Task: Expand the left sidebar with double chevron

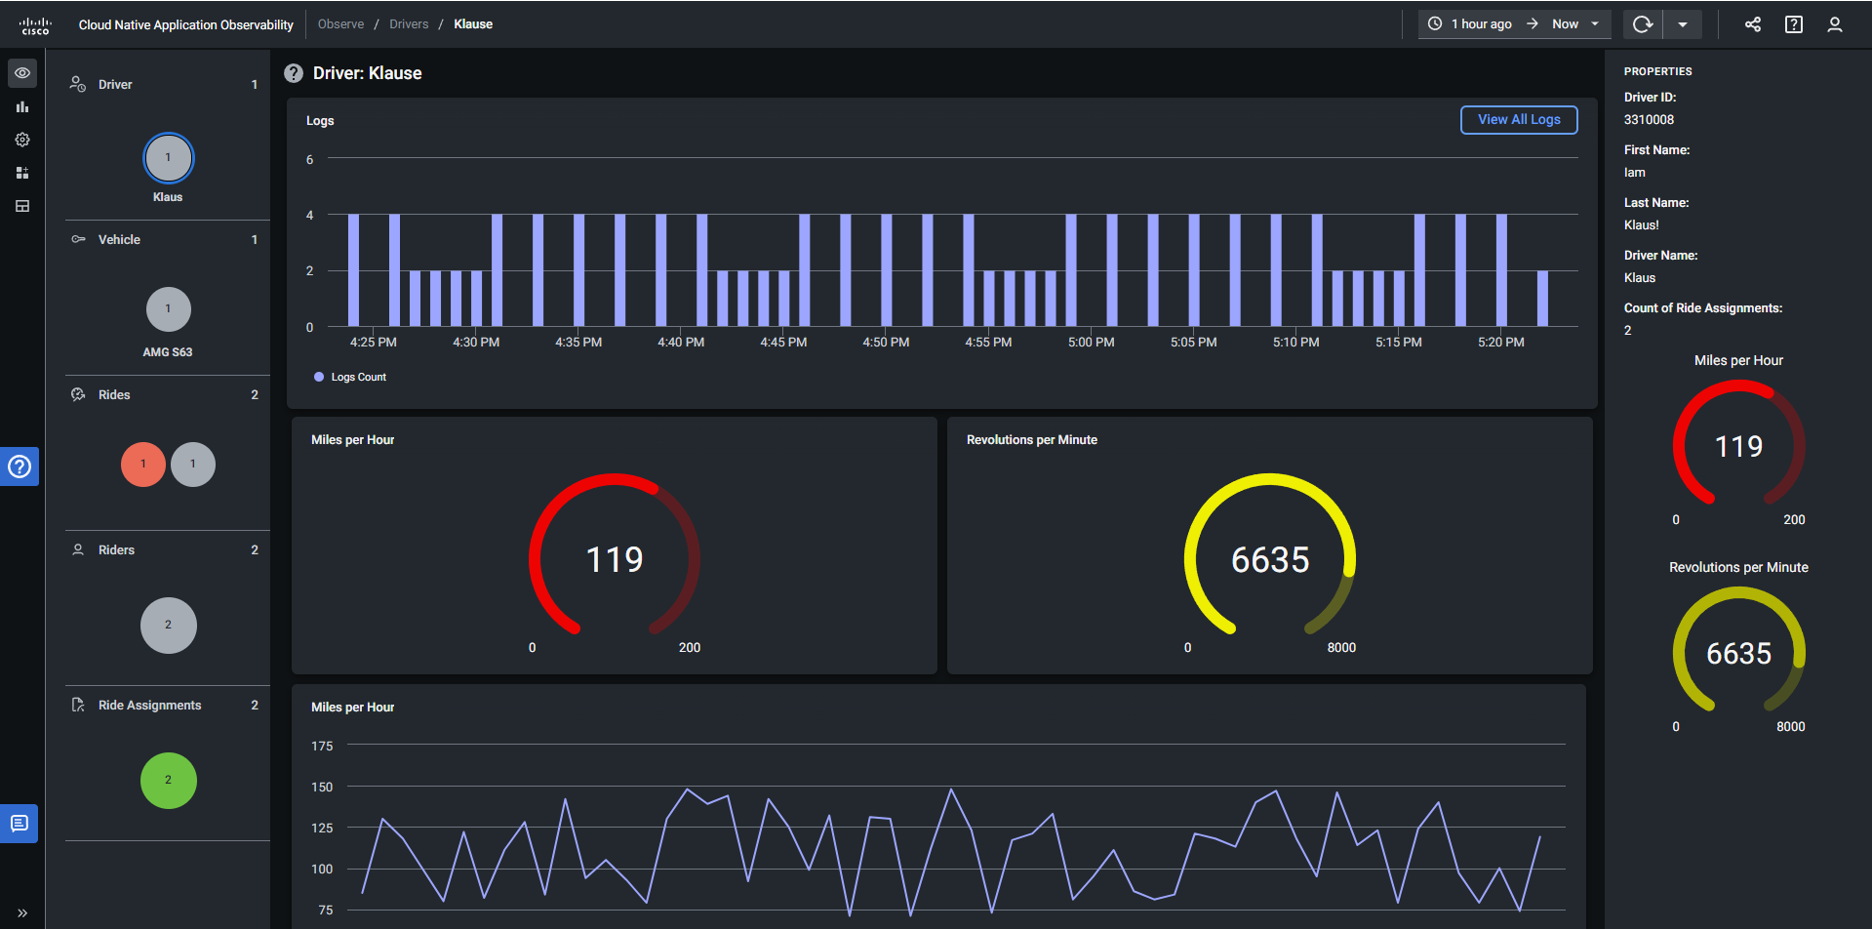Action: tap(22, 913)
